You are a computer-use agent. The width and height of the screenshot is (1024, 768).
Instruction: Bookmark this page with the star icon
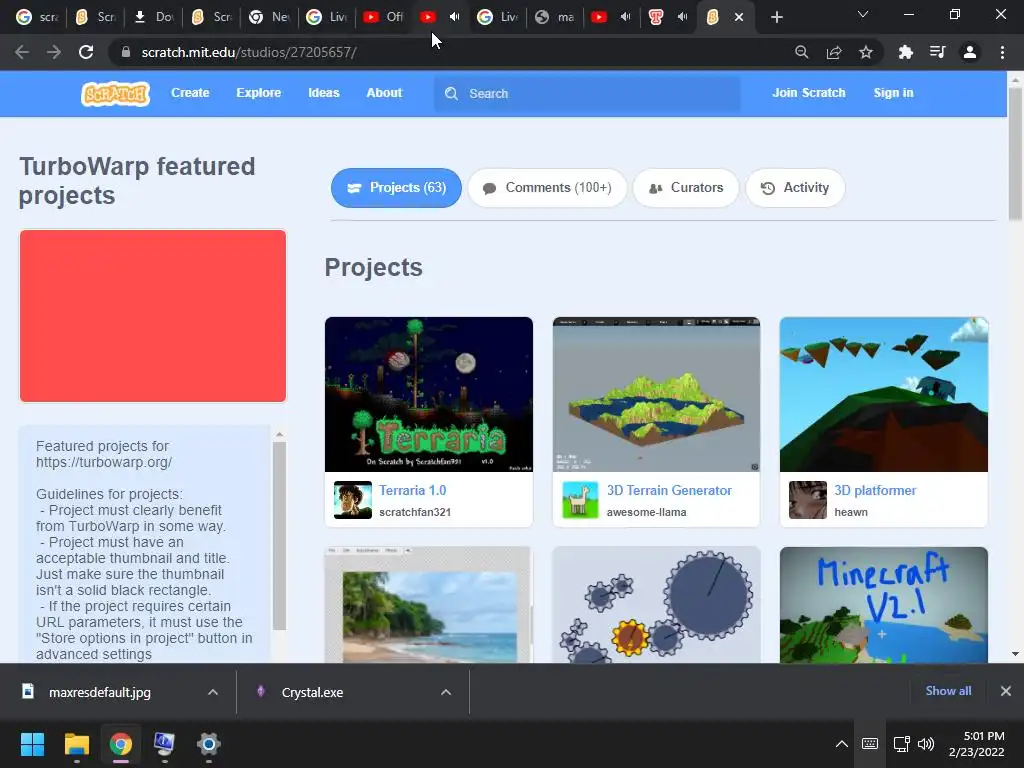tap(866, 52)
